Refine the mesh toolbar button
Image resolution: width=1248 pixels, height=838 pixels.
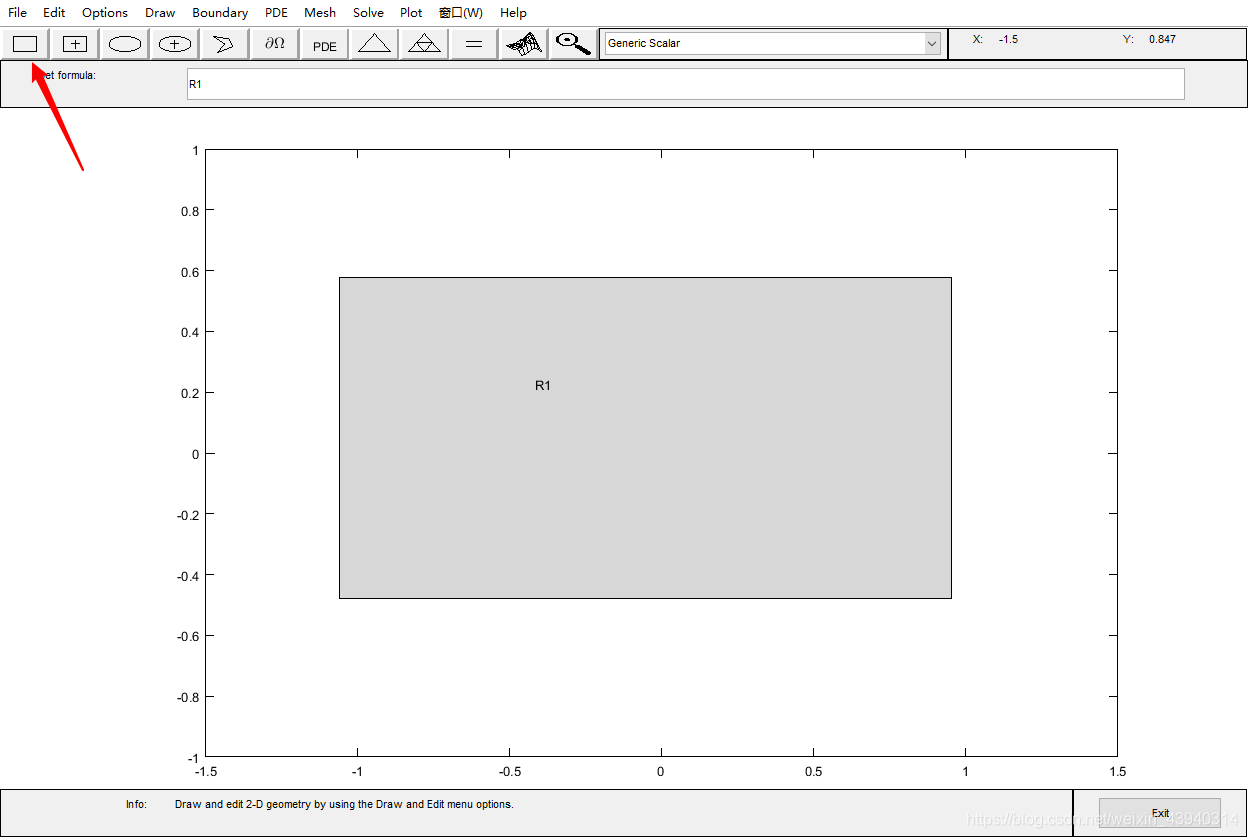[425, 43]
